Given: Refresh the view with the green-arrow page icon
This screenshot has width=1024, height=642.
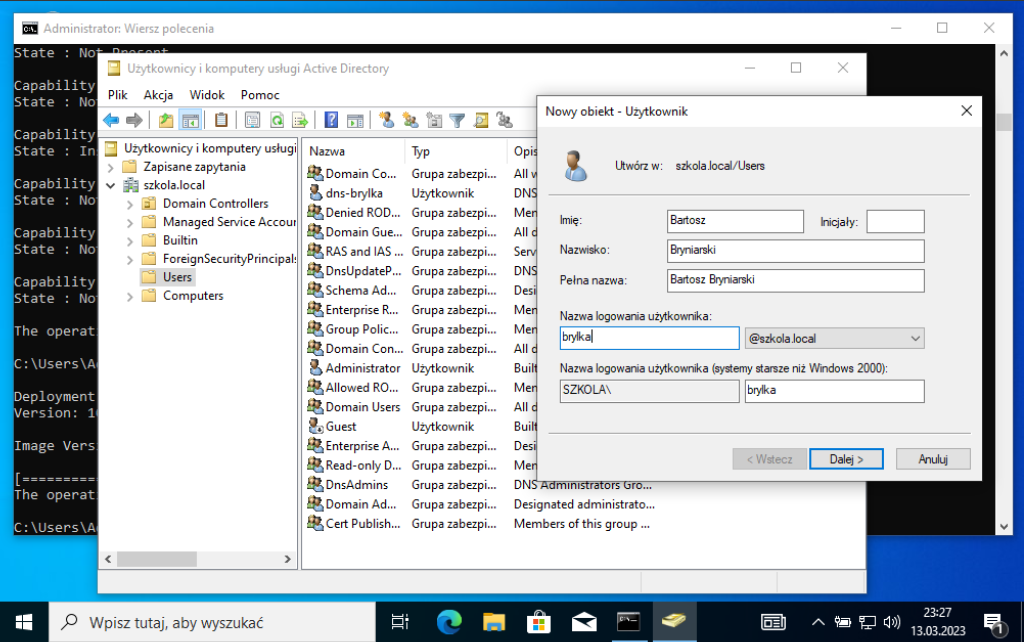Looking at the screenshot, I should pos(277,120).
